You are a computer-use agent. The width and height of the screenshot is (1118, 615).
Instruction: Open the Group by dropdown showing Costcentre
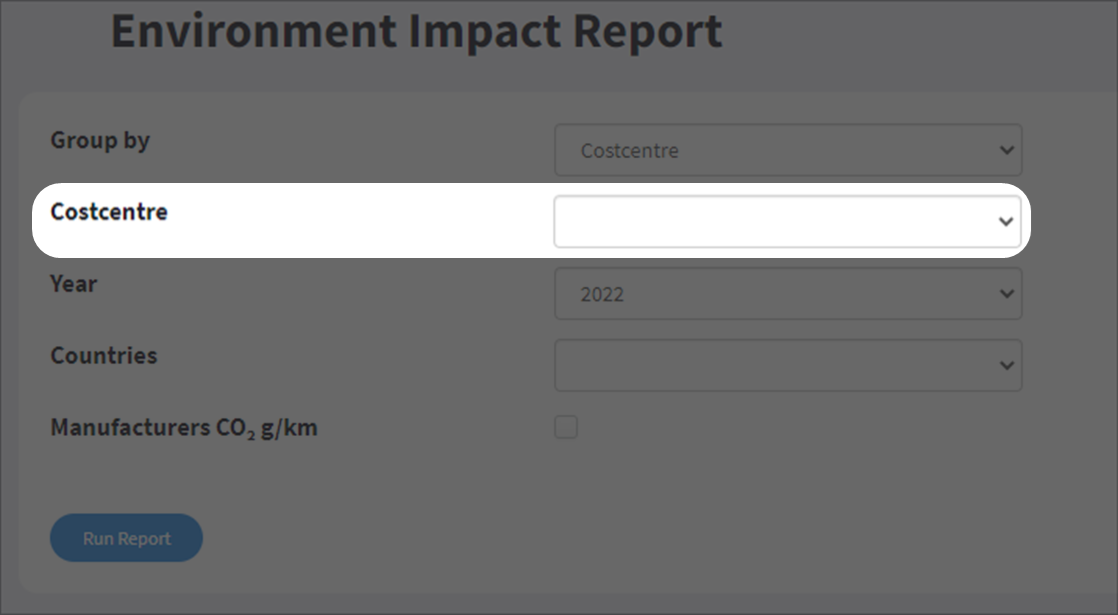(x=788, y=150)
